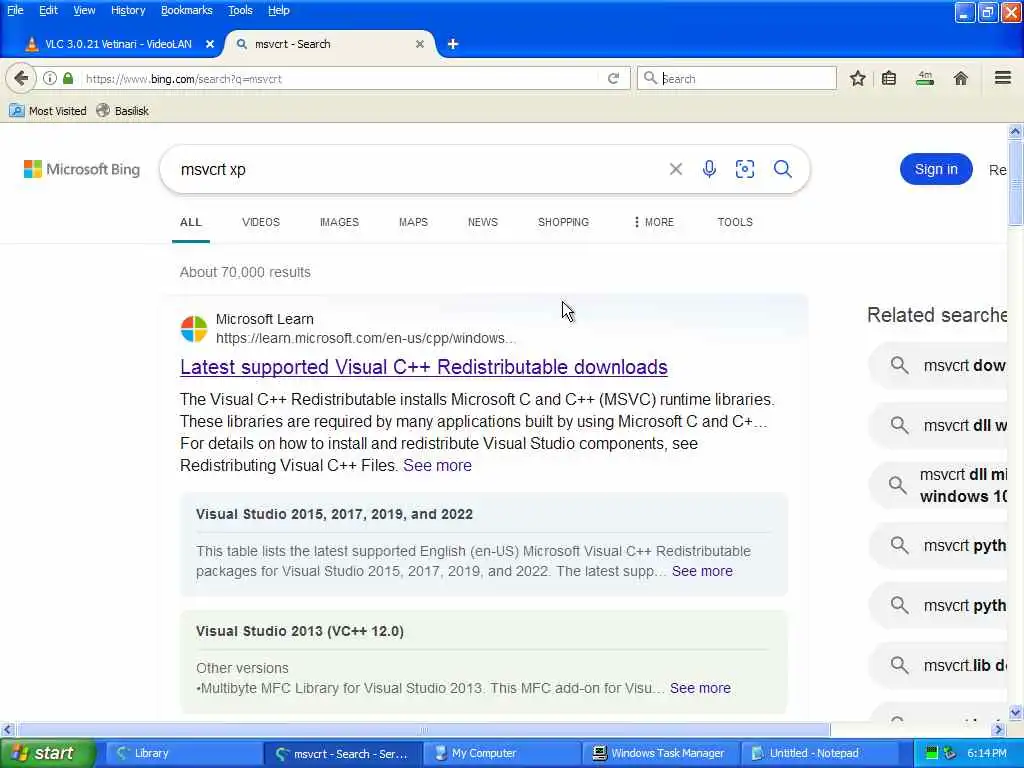1024x768 pixels.
Task: Select the IMAGES search tab
Action: point(340,222)
